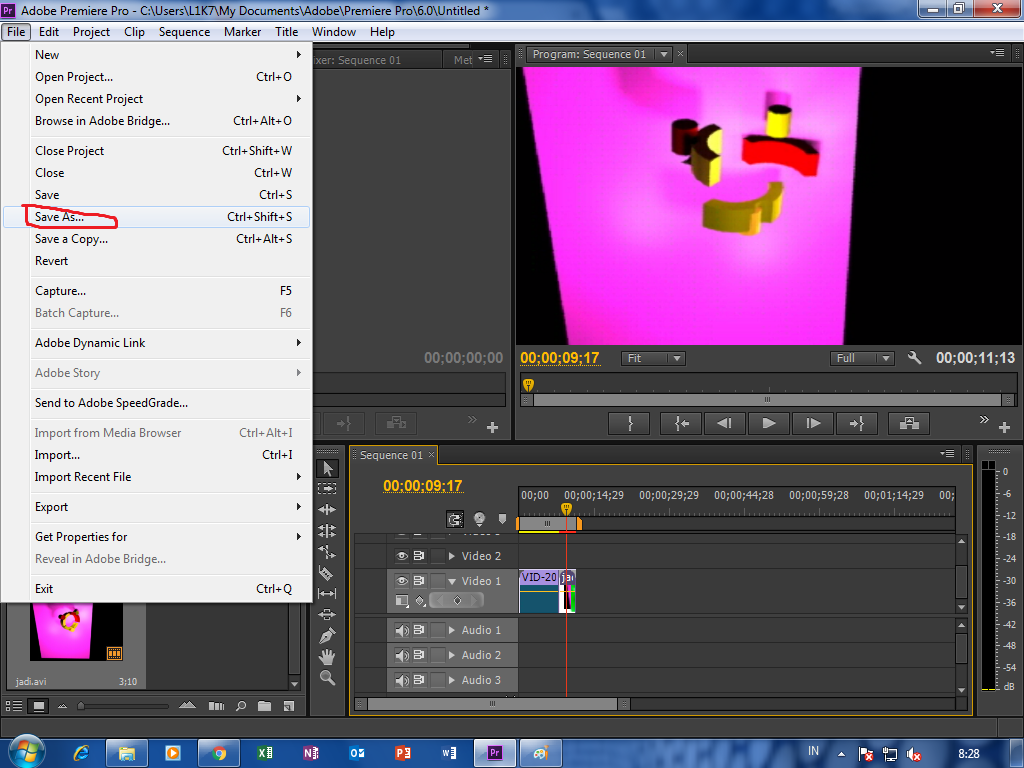The image size is (1024, 768).
Task: Select the Zoom magnifier tool
Action: 328,678
